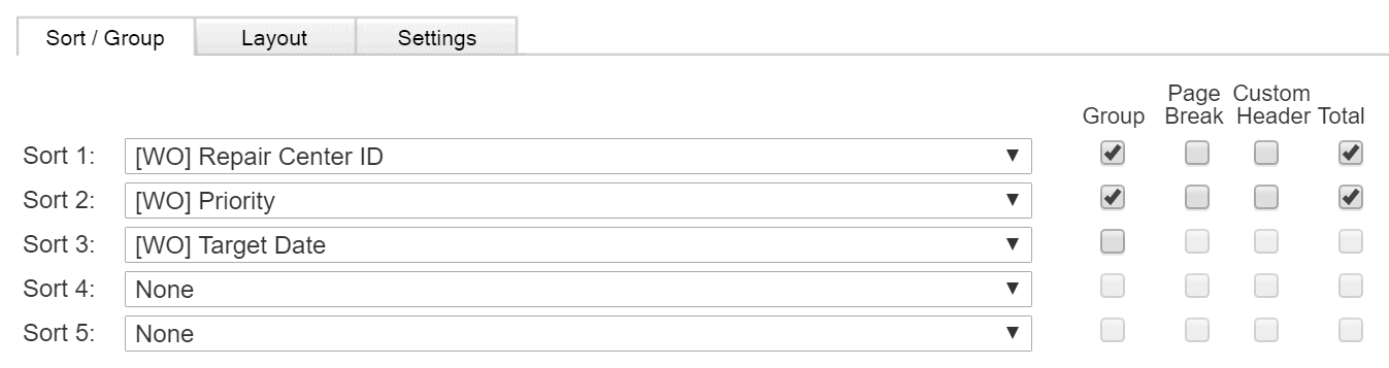The width and height of the screenshot is (1389, 368).
Task: Switch to the Layout tab
Action: click(273, 37)
